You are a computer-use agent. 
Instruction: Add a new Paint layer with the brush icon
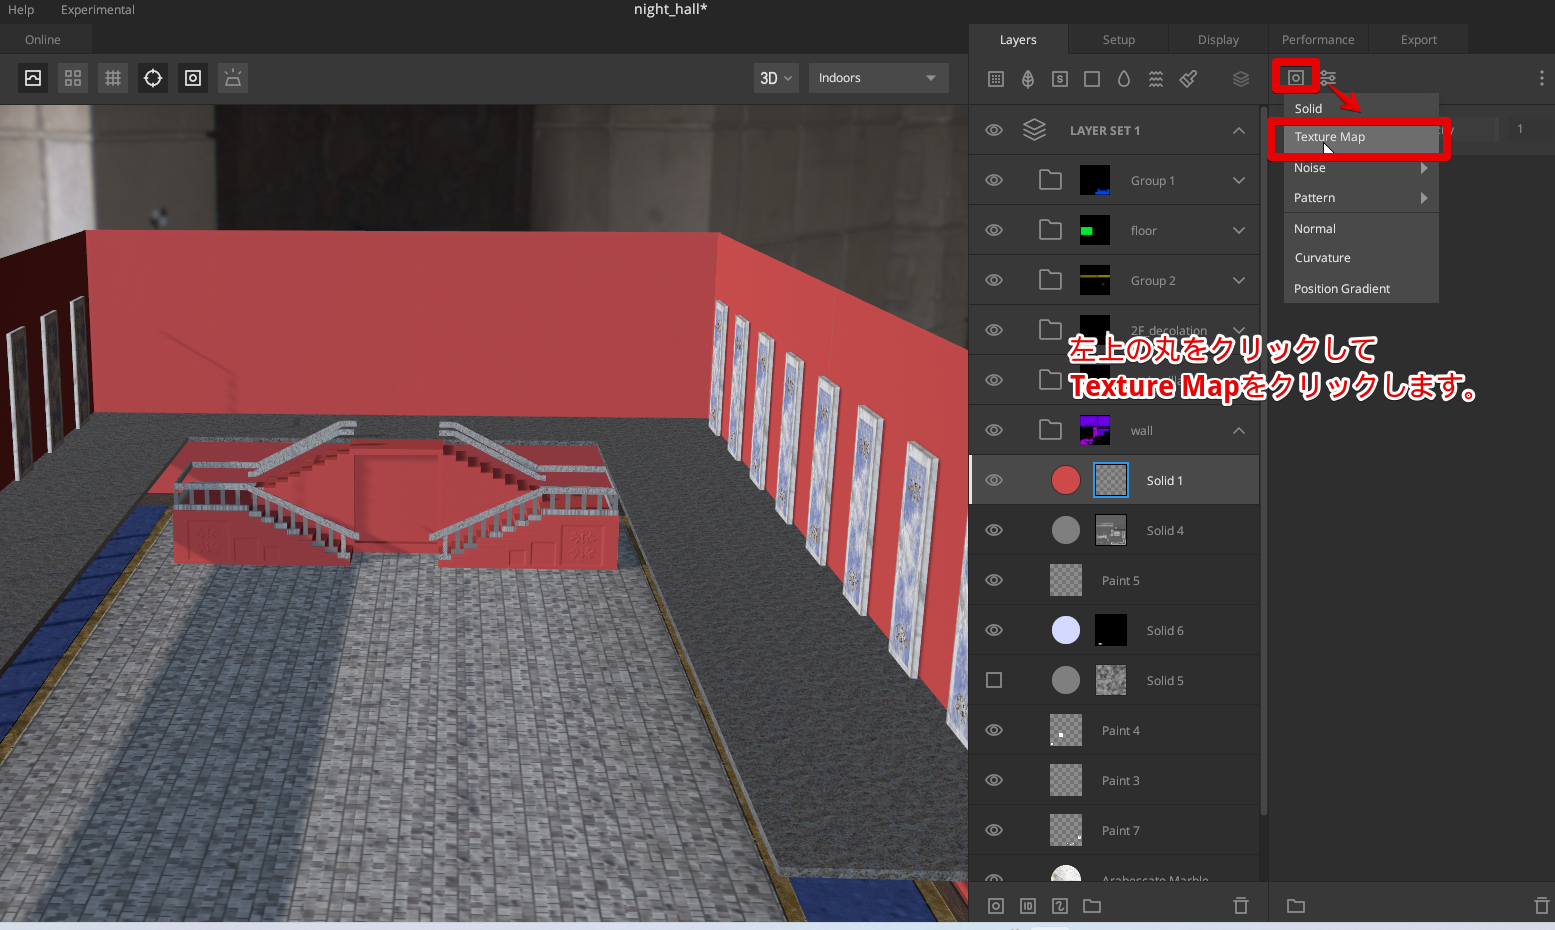point(1187,78)
